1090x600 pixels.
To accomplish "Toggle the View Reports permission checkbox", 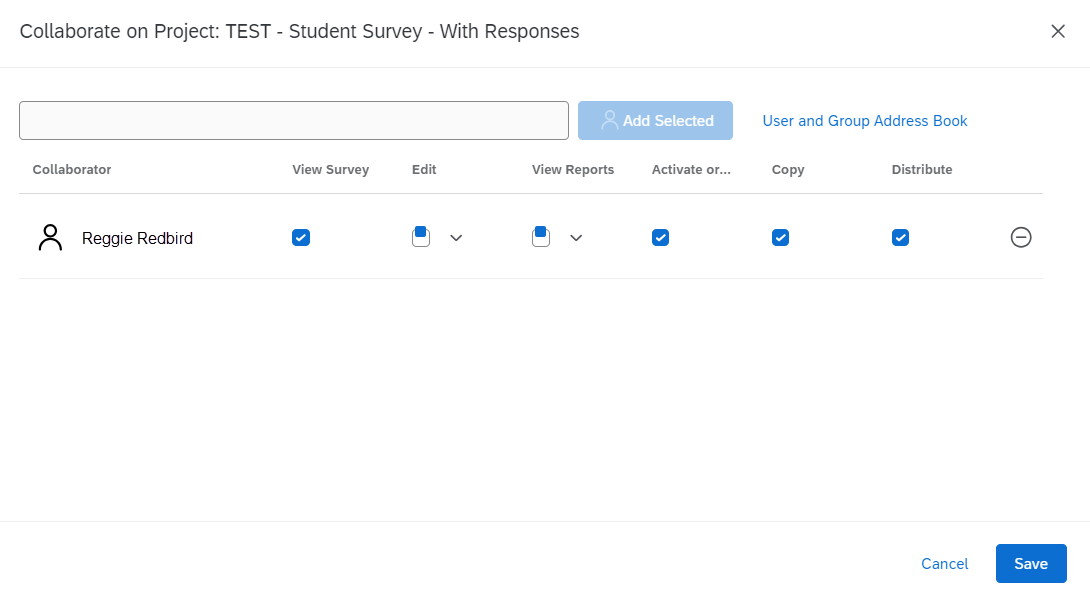I will [541, 237].
